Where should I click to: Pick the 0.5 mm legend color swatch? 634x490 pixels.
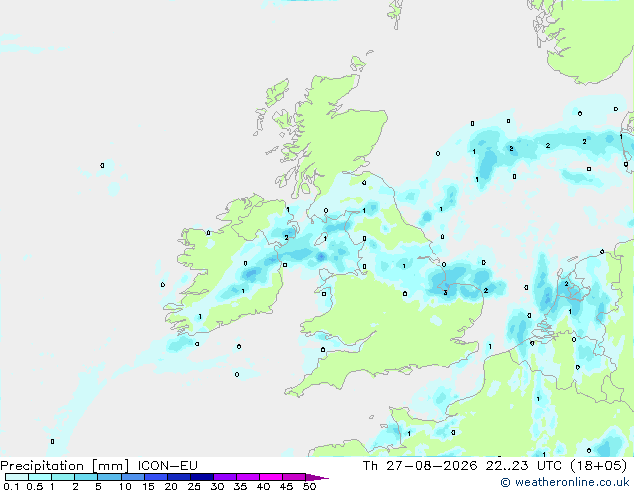tap(40, 477)
